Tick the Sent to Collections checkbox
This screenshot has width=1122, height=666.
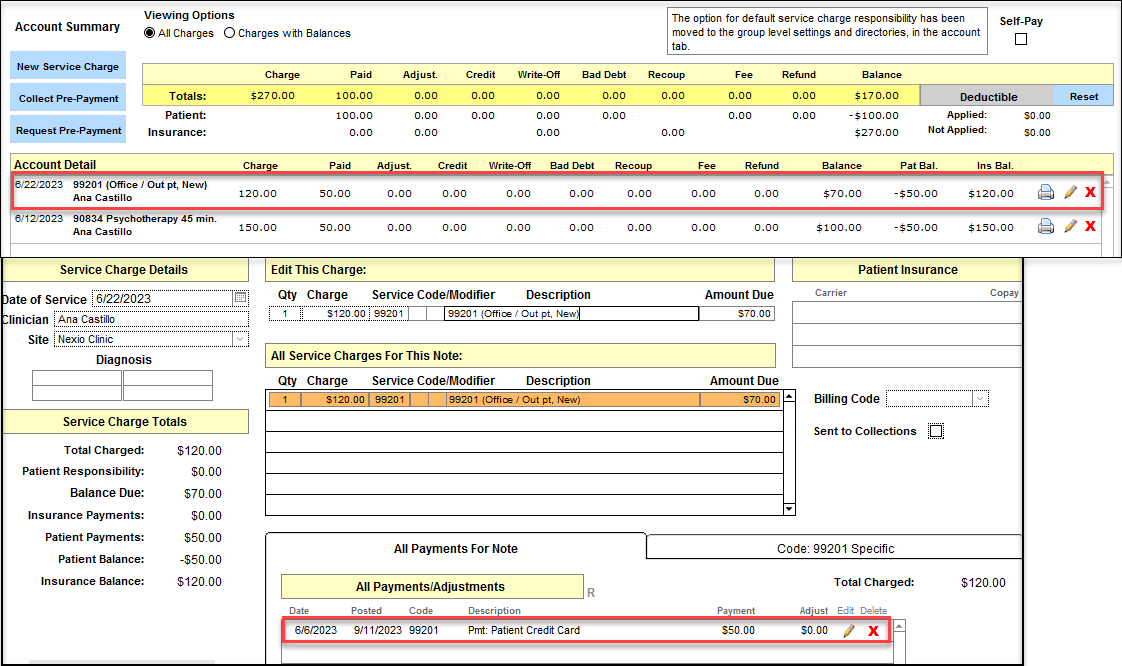click(x=936, y=431)
